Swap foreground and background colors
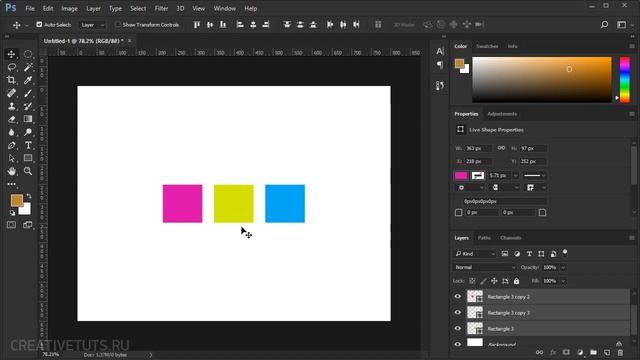The height and width of the screenshot is (360, 640). coord(29,196)
